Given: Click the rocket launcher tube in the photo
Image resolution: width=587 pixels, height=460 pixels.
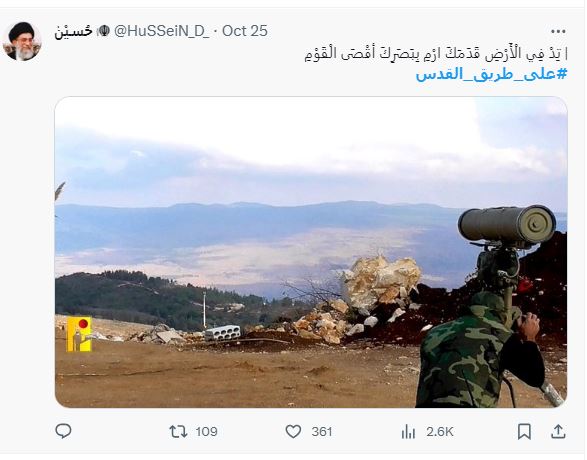Looking at the screenshot, I should (x=507, y=225).
